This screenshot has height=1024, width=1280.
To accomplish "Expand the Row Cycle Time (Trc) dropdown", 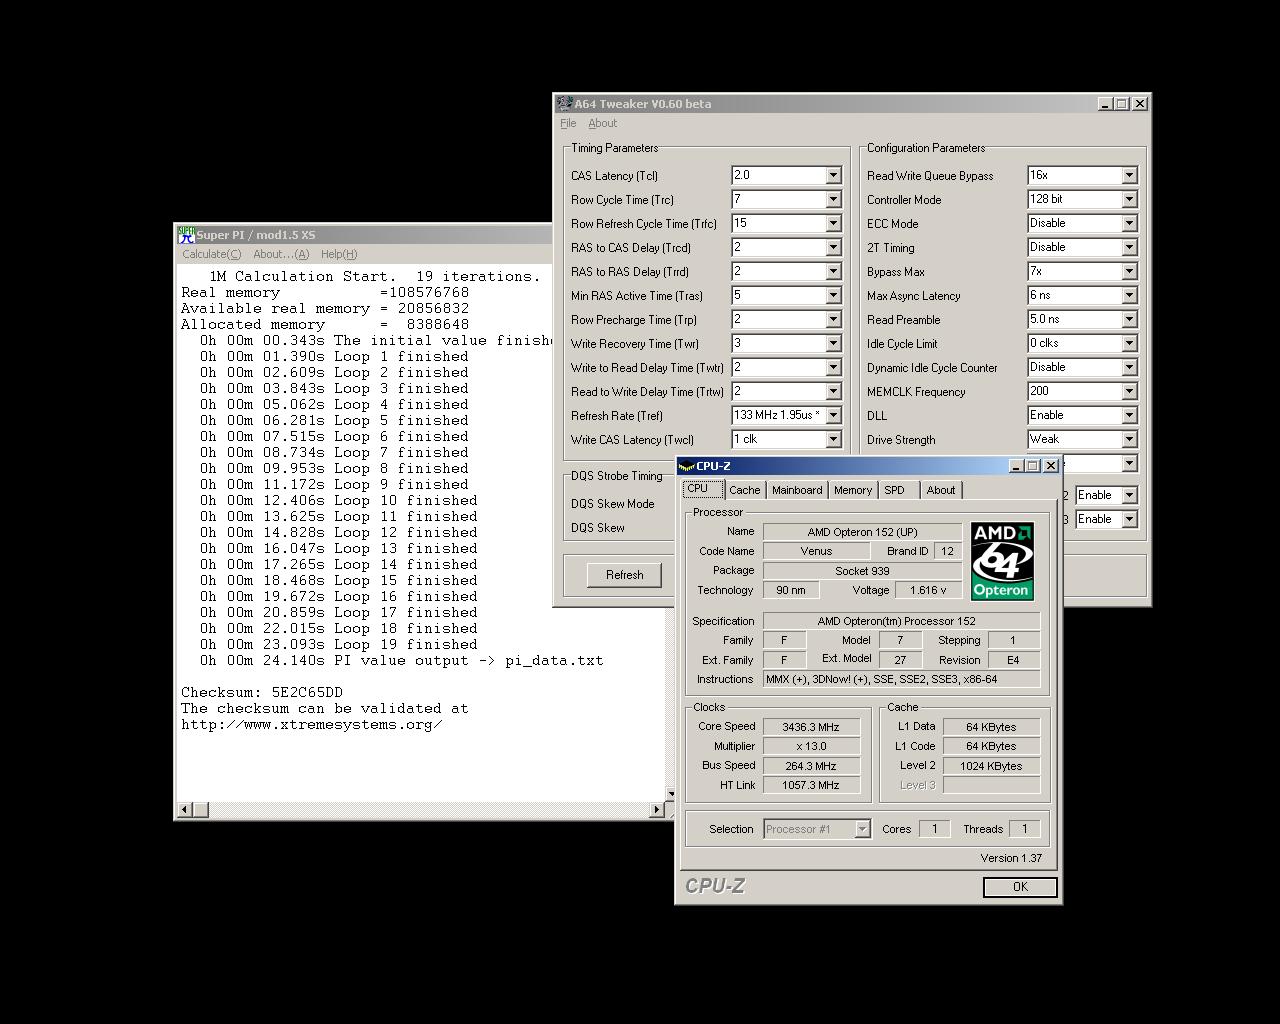I will [833, 199].
